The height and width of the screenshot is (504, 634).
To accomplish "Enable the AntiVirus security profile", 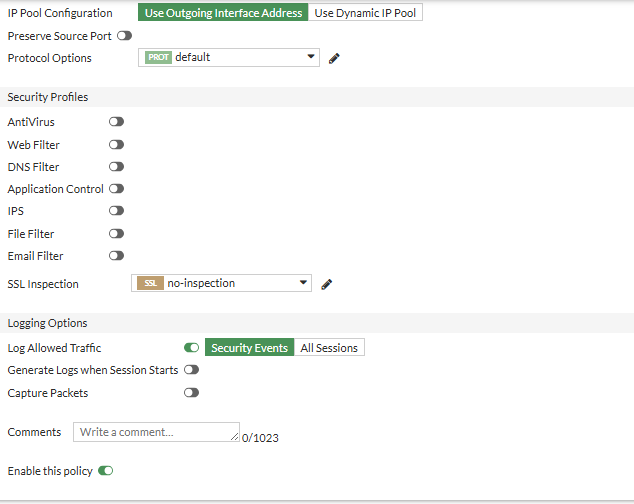I will pos(117,122).
